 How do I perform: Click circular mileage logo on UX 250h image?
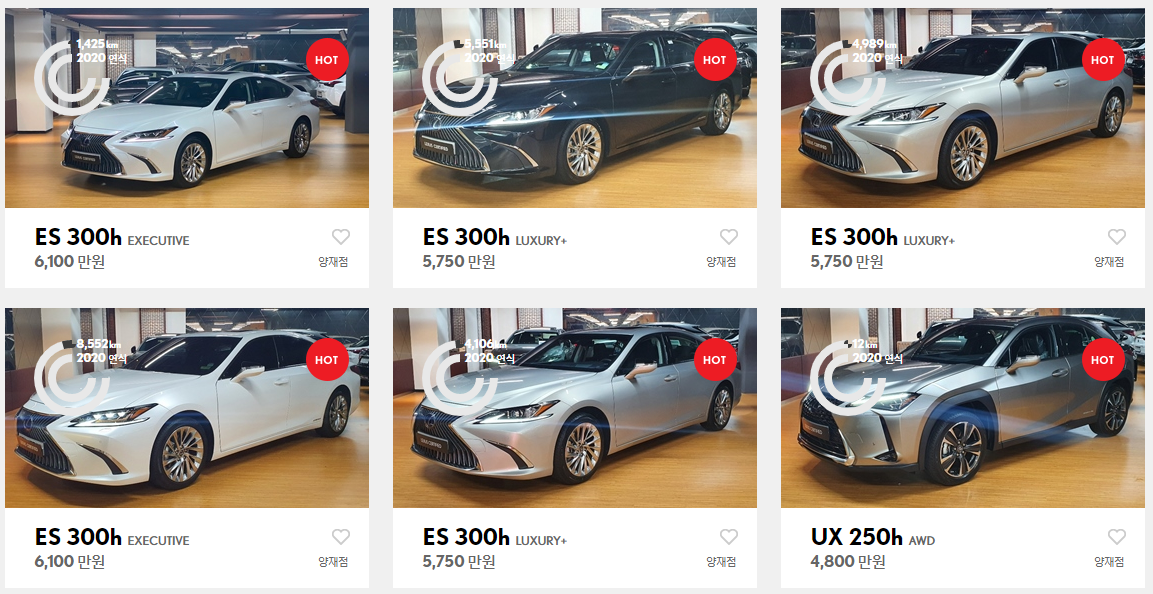coord(848,378)
